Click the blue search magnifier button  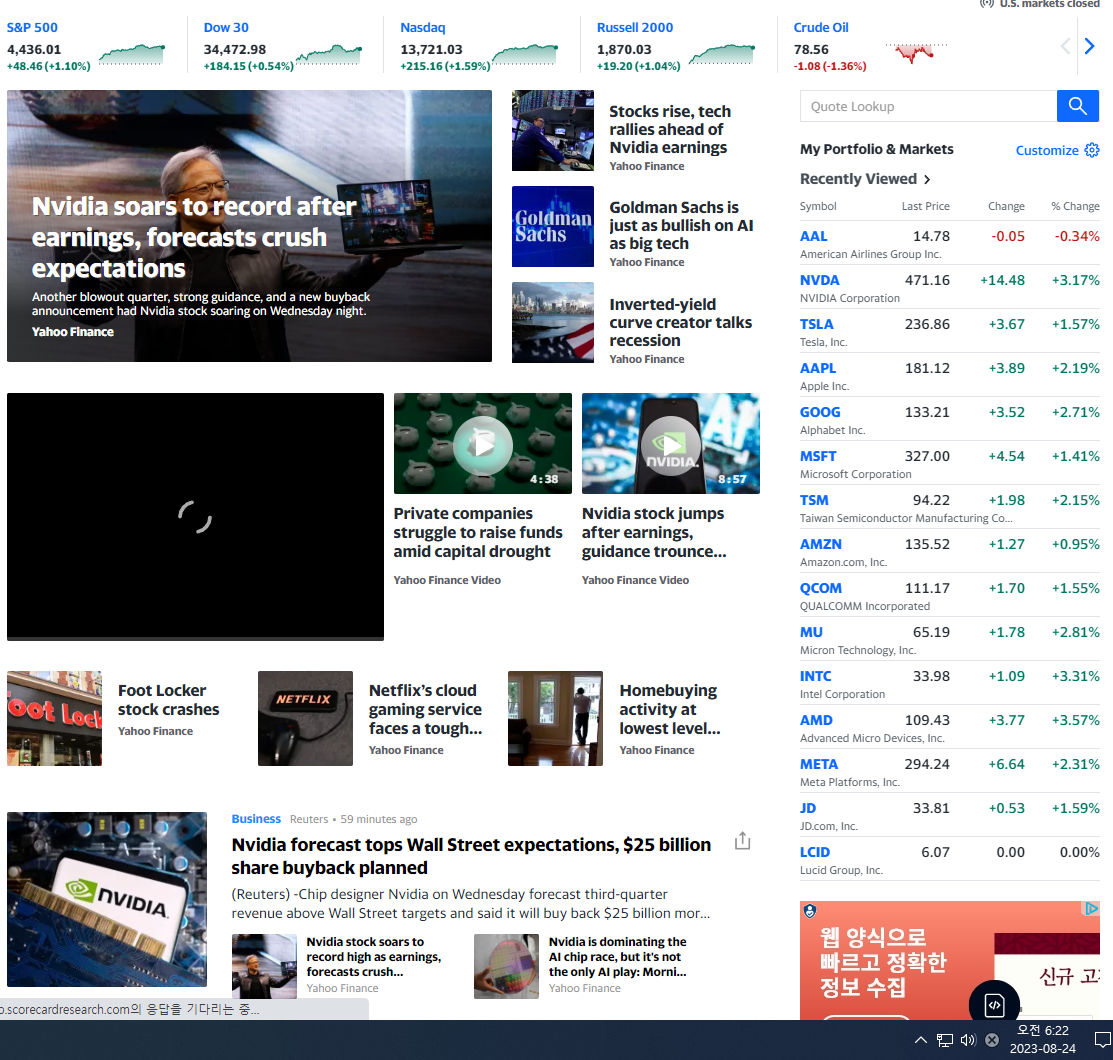point(1078,106)
